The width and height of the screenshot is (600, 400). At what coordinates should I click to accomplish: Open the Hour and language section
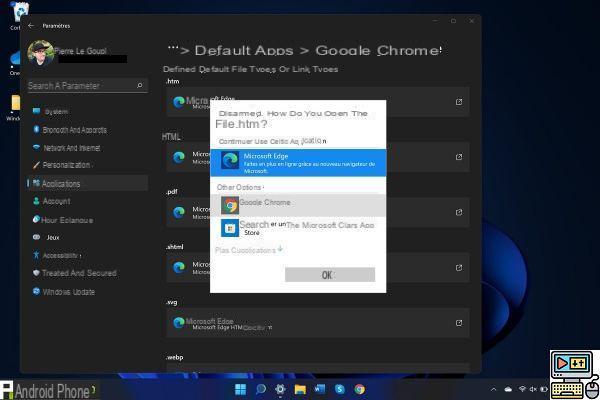pos(88,220)
